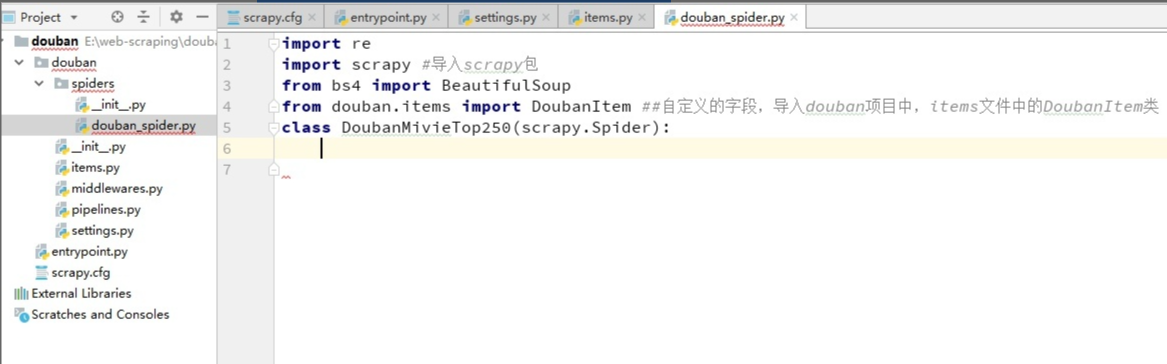Select Scratches and Consoles node
This screenshot has height=364, width=1167.
point(100,314)
